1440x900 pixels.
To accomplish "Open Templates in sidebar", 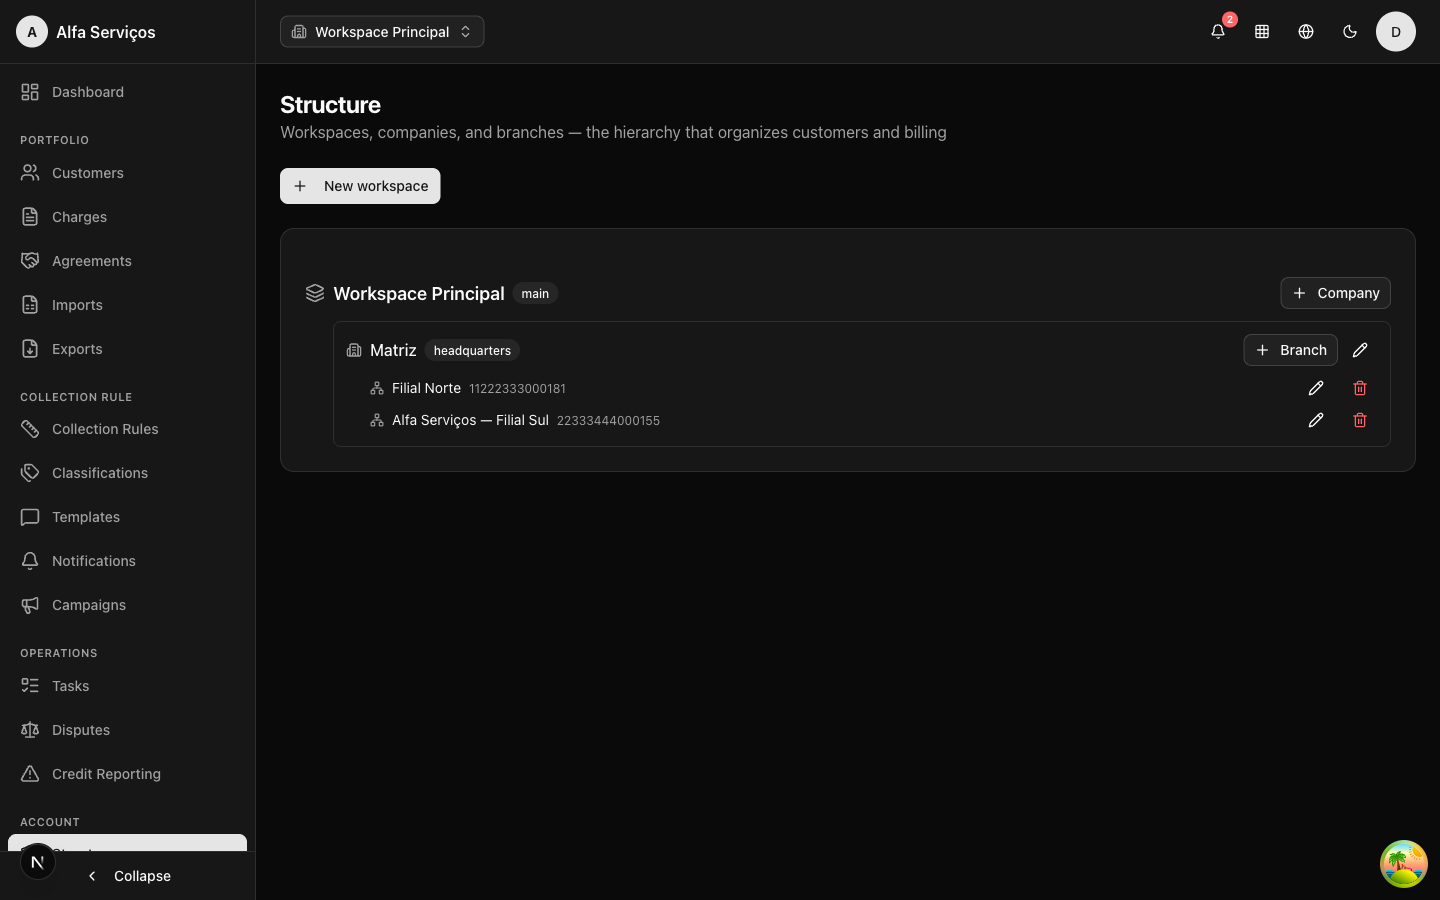I will pos(127,517).
